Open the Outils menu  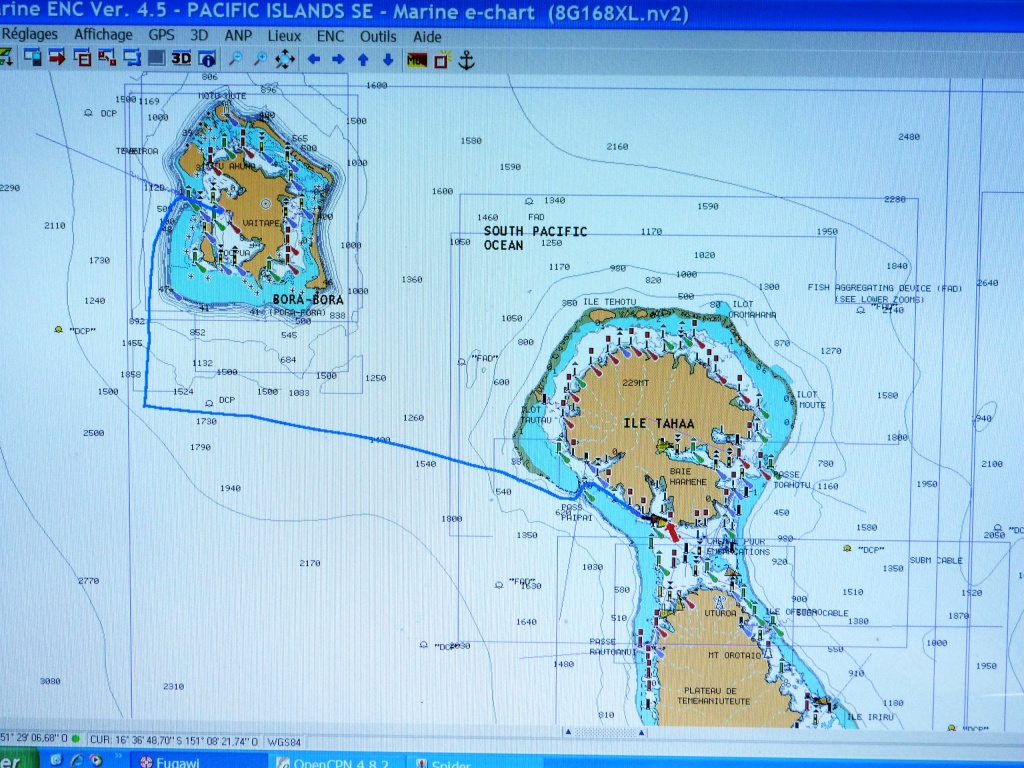pyautogui.click(x=378, y=37)
